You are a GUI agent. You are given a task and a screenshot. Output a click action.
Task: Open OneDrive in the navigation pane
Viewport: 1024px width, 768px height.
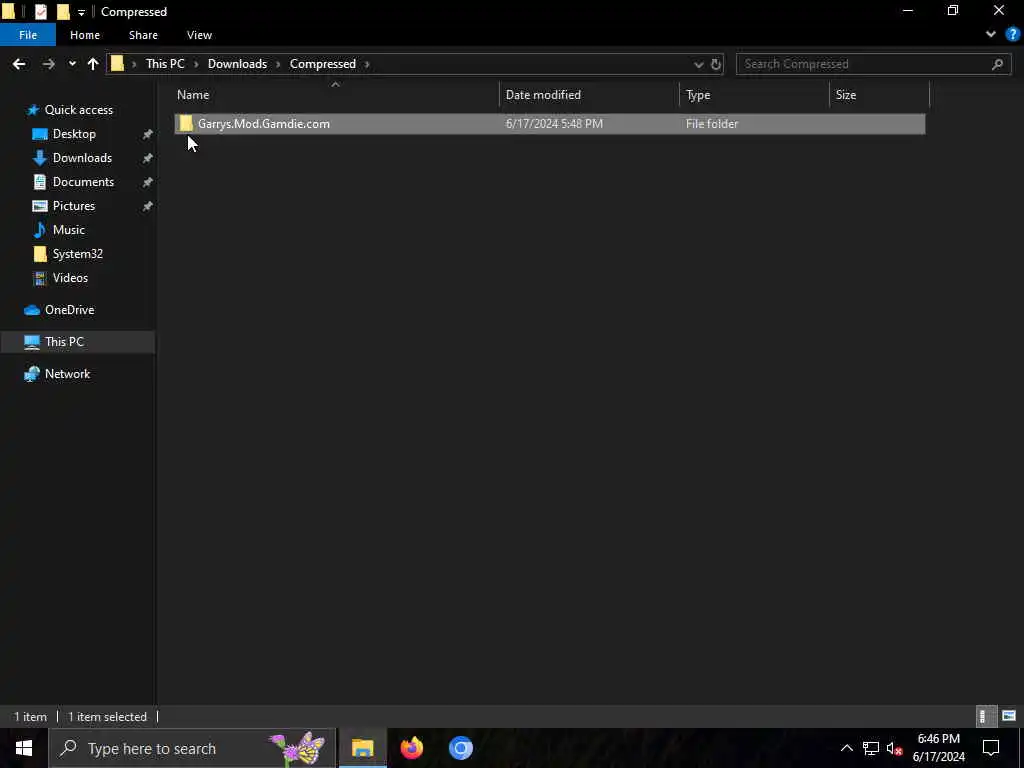(69, 310)
